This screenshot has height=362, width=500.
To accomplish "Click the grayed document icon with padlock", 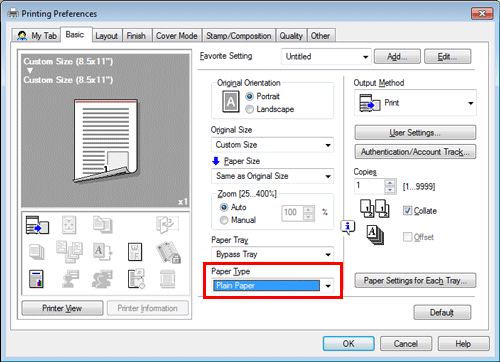I will tap(168, 252).
